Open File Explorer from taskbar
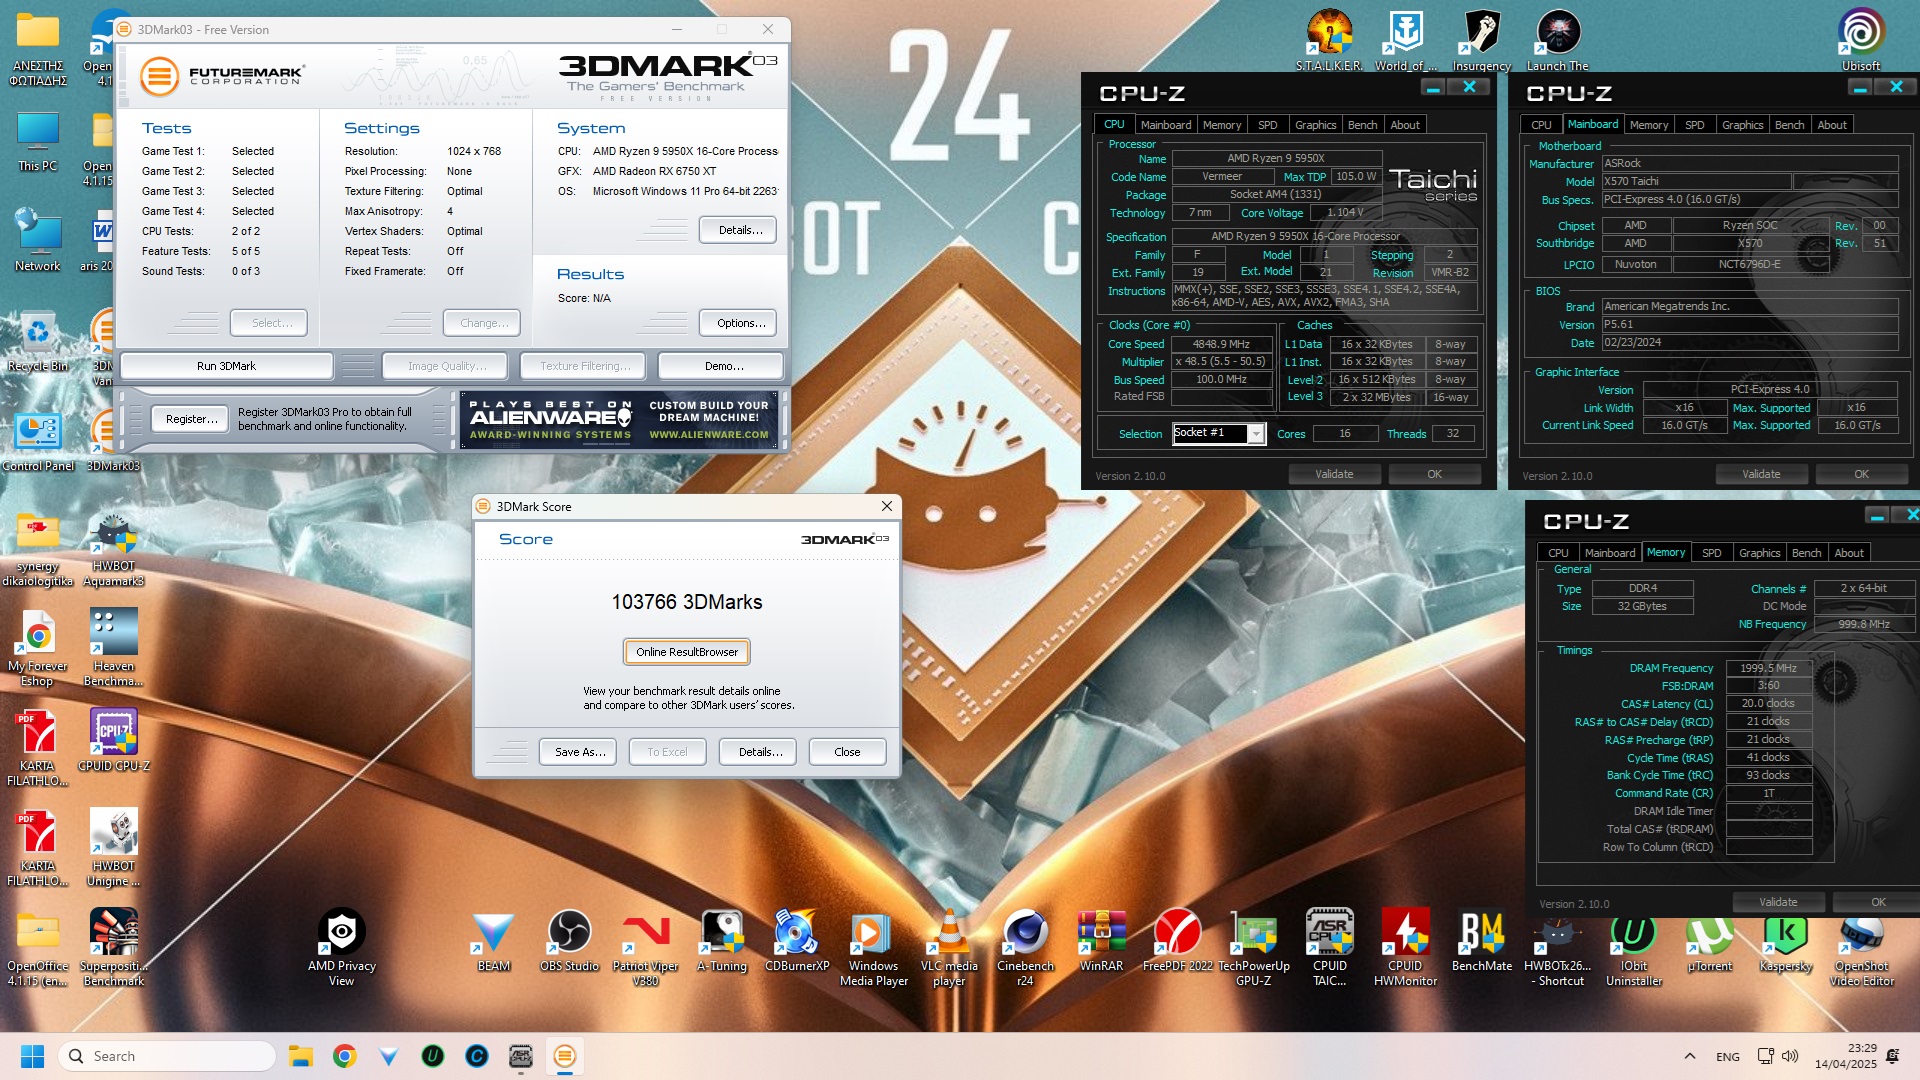 tap(301, 1056)
